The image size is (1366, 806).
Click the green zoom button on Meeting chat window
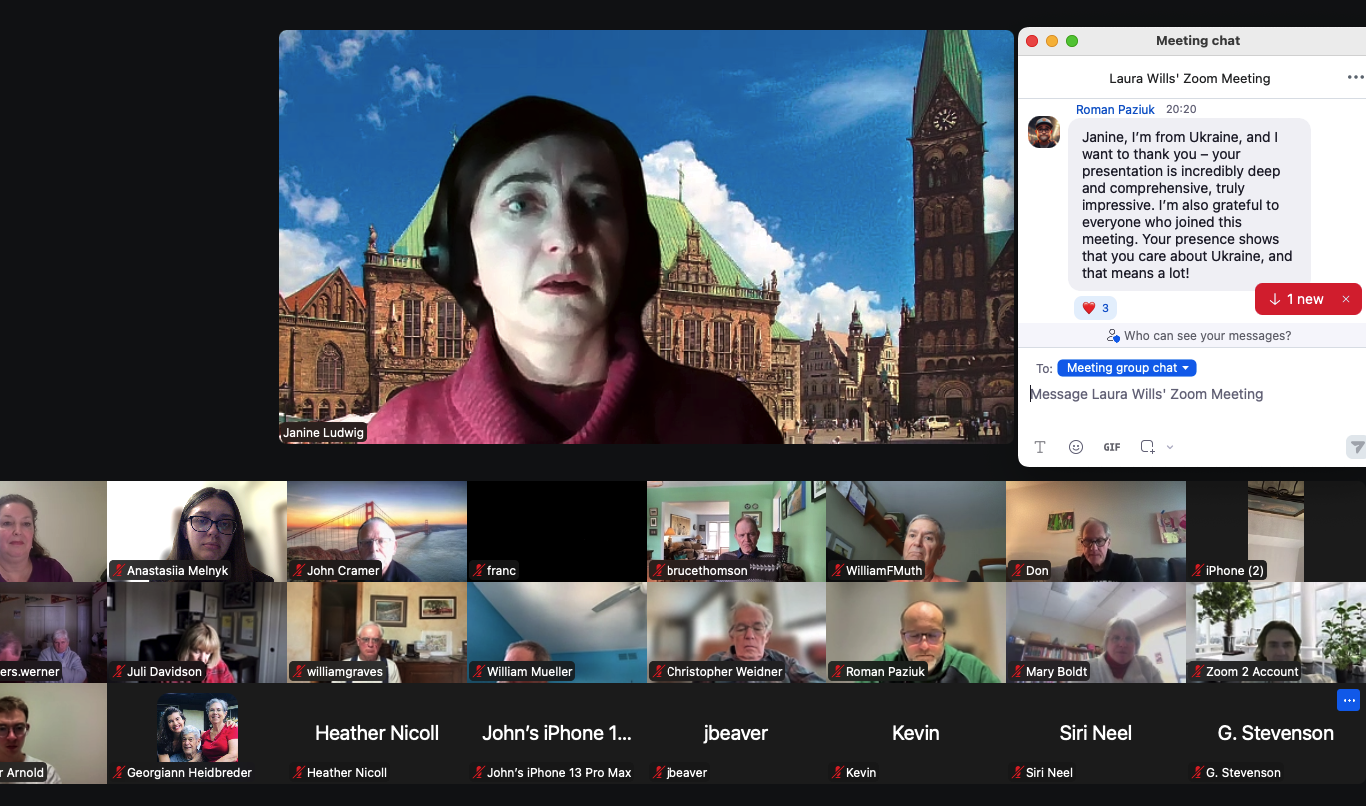1072,41
